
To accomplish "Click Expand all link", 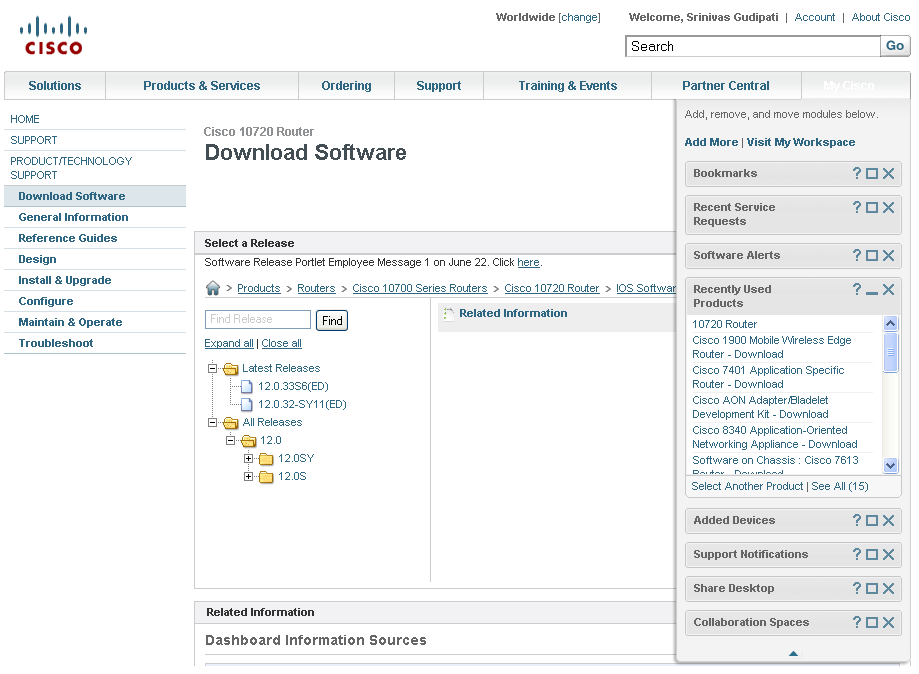I will tap(229, 343).
